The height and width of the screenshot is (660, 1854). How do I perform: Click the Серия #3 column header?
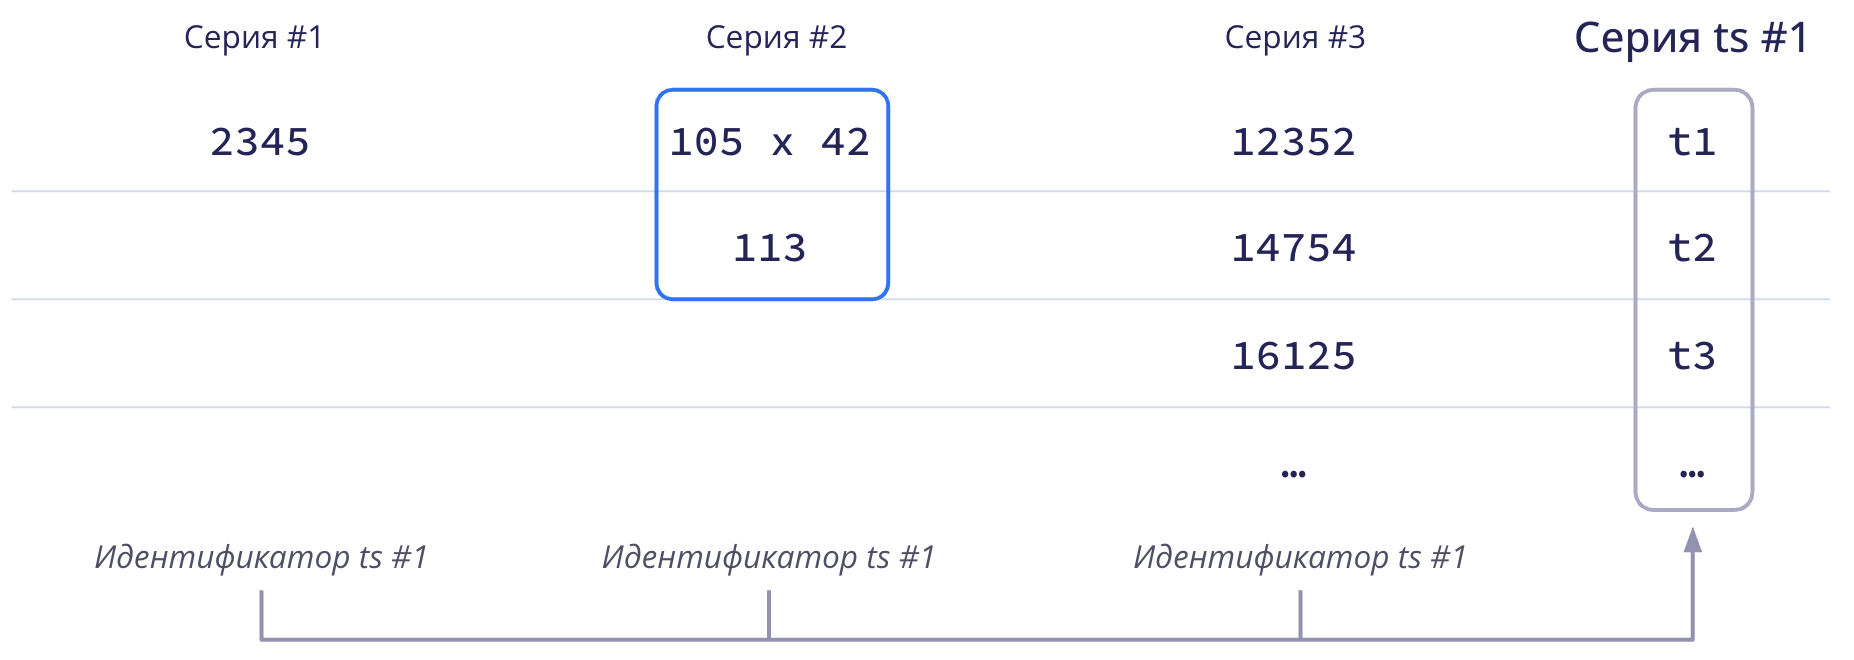pos(1295,38)
